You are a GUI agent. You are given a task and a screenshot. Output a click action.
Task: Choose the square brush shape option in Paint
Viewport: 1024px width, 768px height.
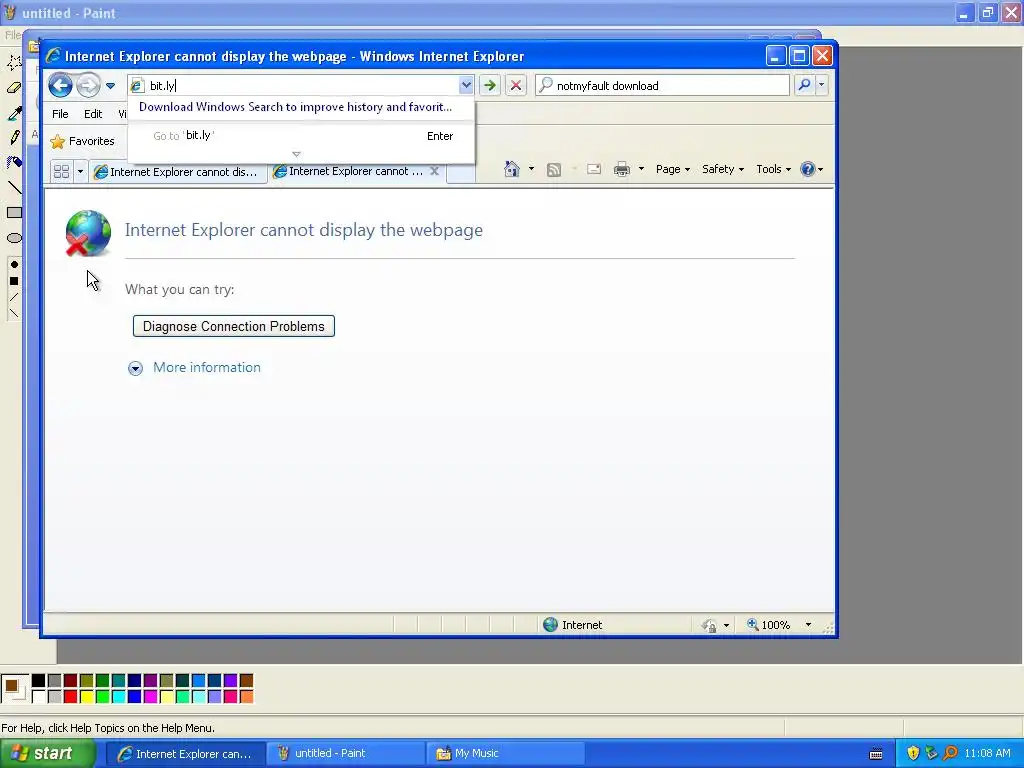point(14,281)
